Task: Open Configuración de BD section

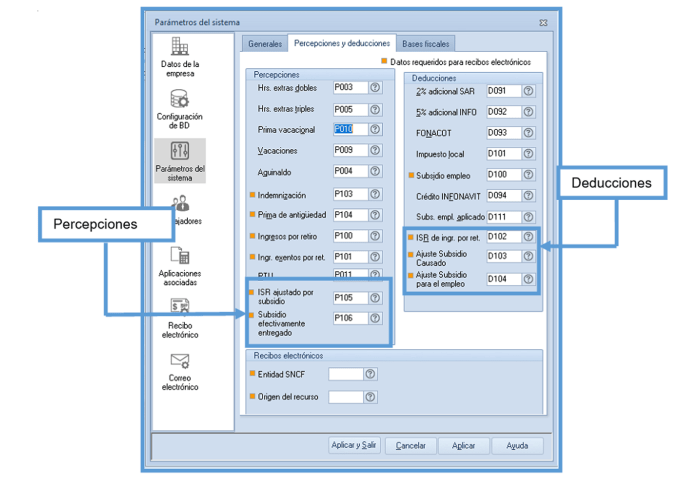Action: coord(180,109)
